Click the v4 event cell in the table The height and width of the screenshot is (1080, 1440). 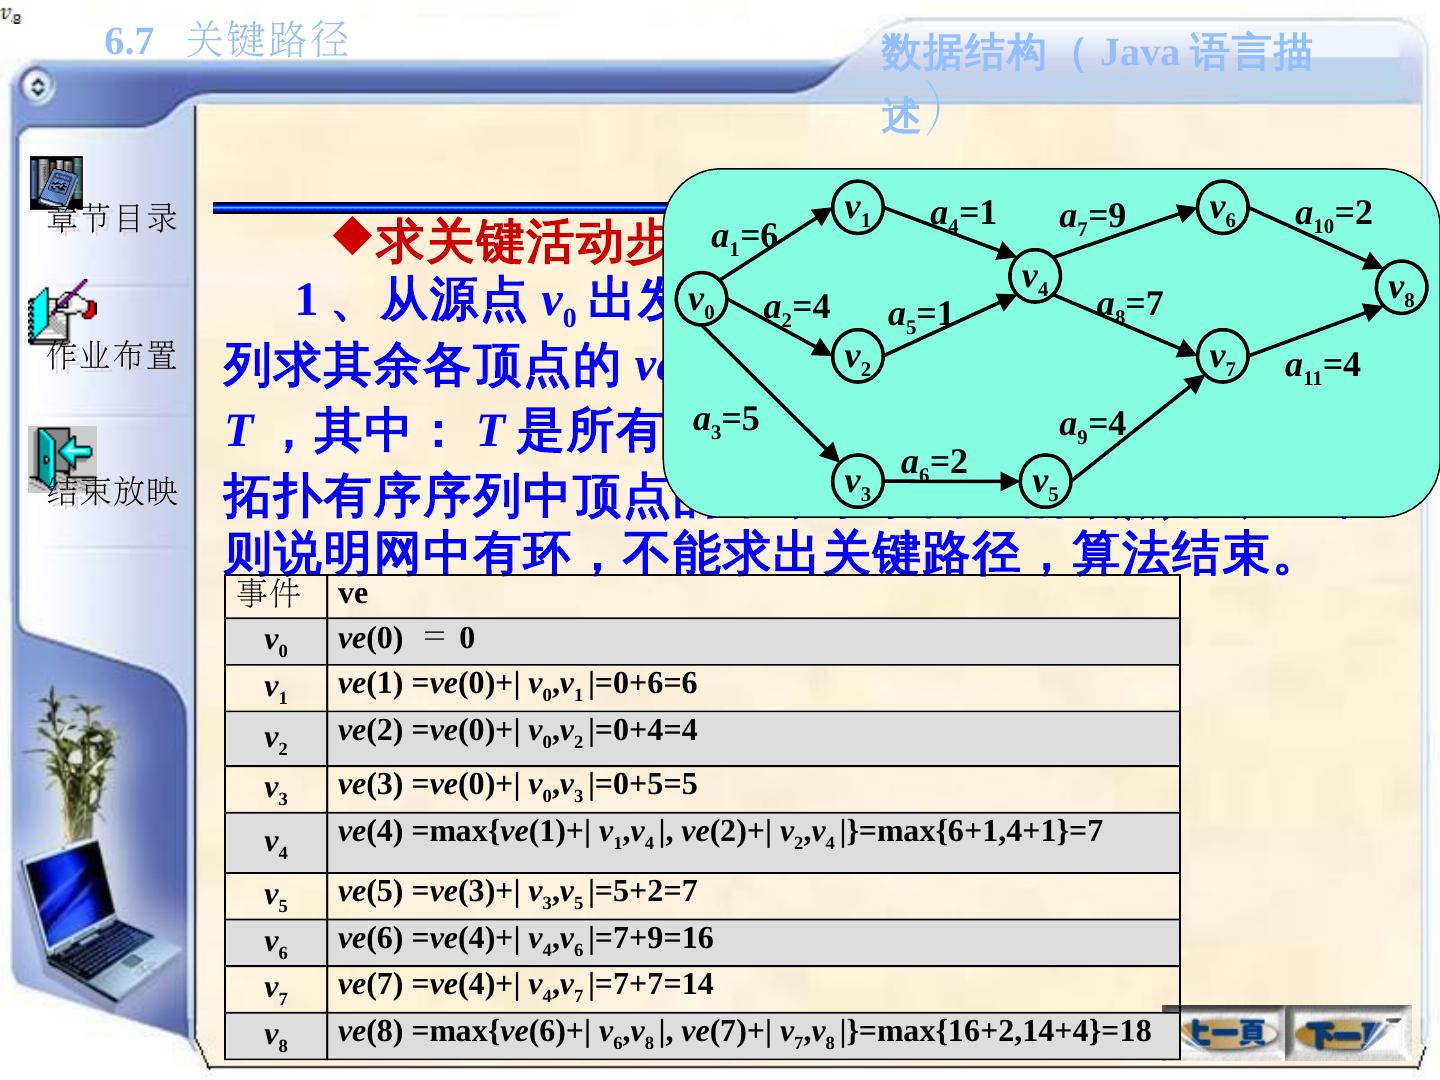pyautogui.click(x=276, y=843)
